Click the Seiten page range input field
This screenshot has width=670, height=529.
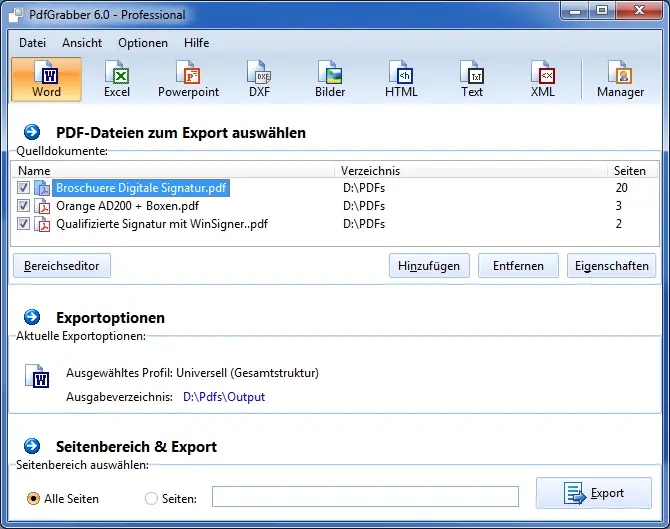[365, 497]
